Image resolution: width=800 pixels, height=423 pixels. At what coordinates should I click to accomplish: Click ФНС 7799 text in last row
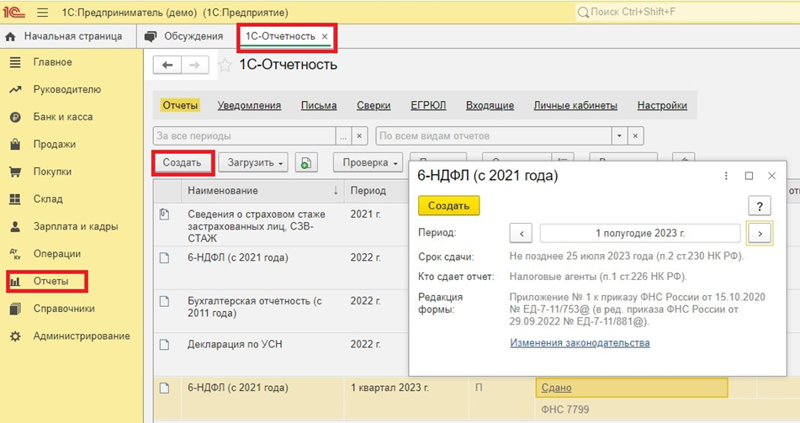[565, 409]
